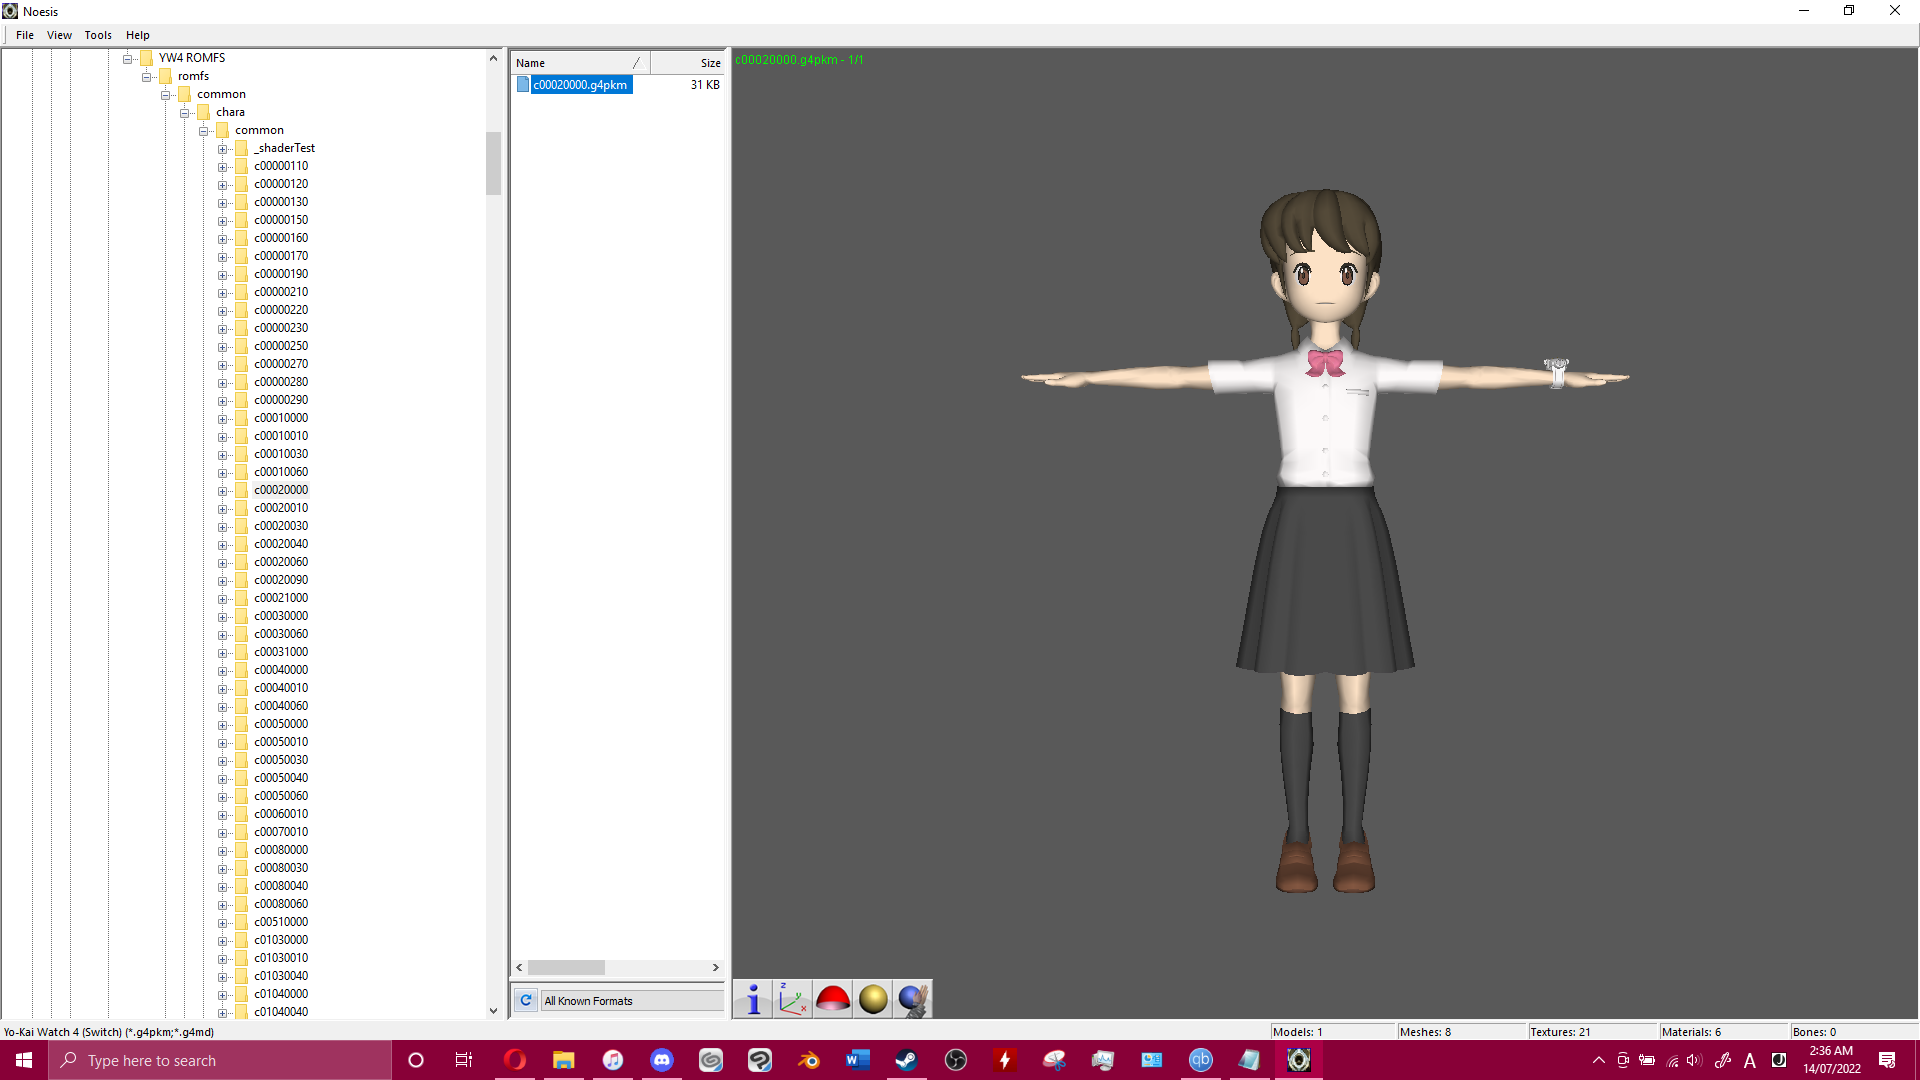1920x1080 pixels.
Task: Open the red lightning bolt taskbar app
Action: pos(1005,1060)
